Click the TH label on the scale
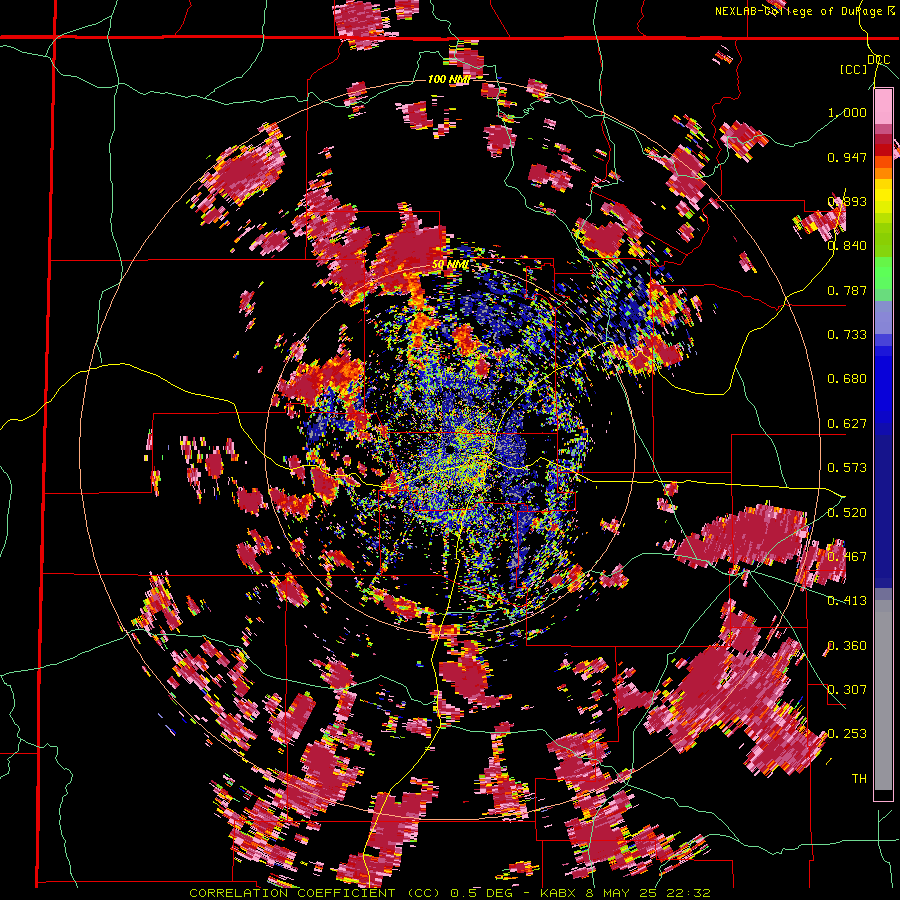Viewport: 900px width, 900px height. point(859,779)
